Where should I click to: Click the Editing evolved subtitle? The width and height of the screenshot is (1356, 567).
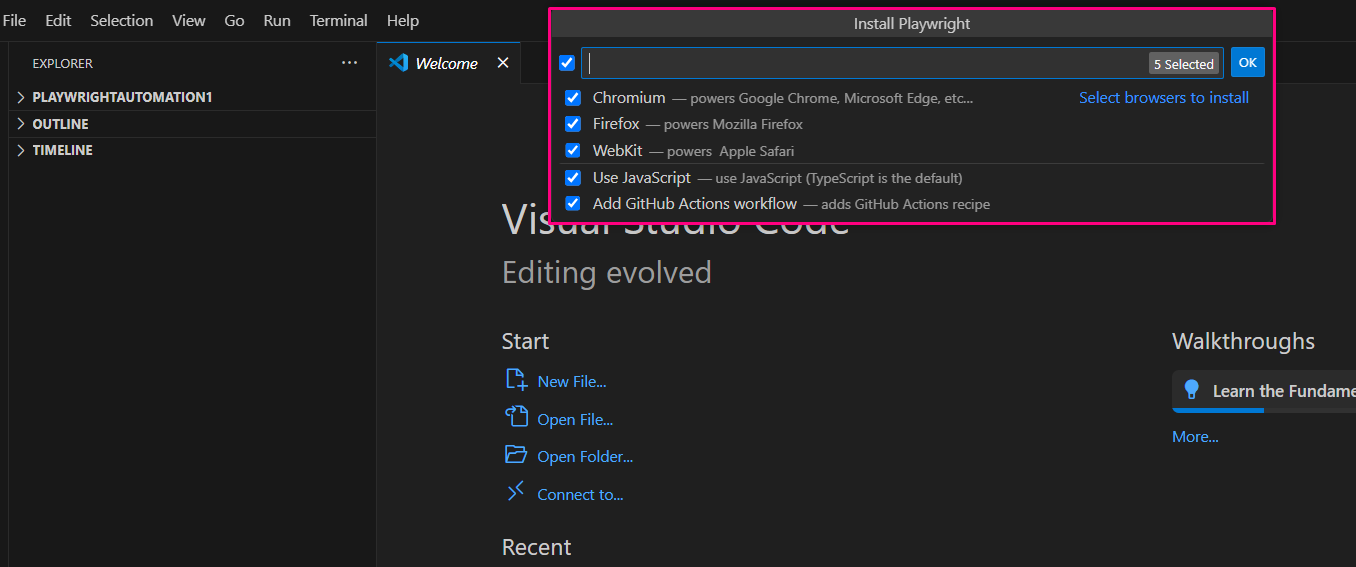click(x=607, y=272)
